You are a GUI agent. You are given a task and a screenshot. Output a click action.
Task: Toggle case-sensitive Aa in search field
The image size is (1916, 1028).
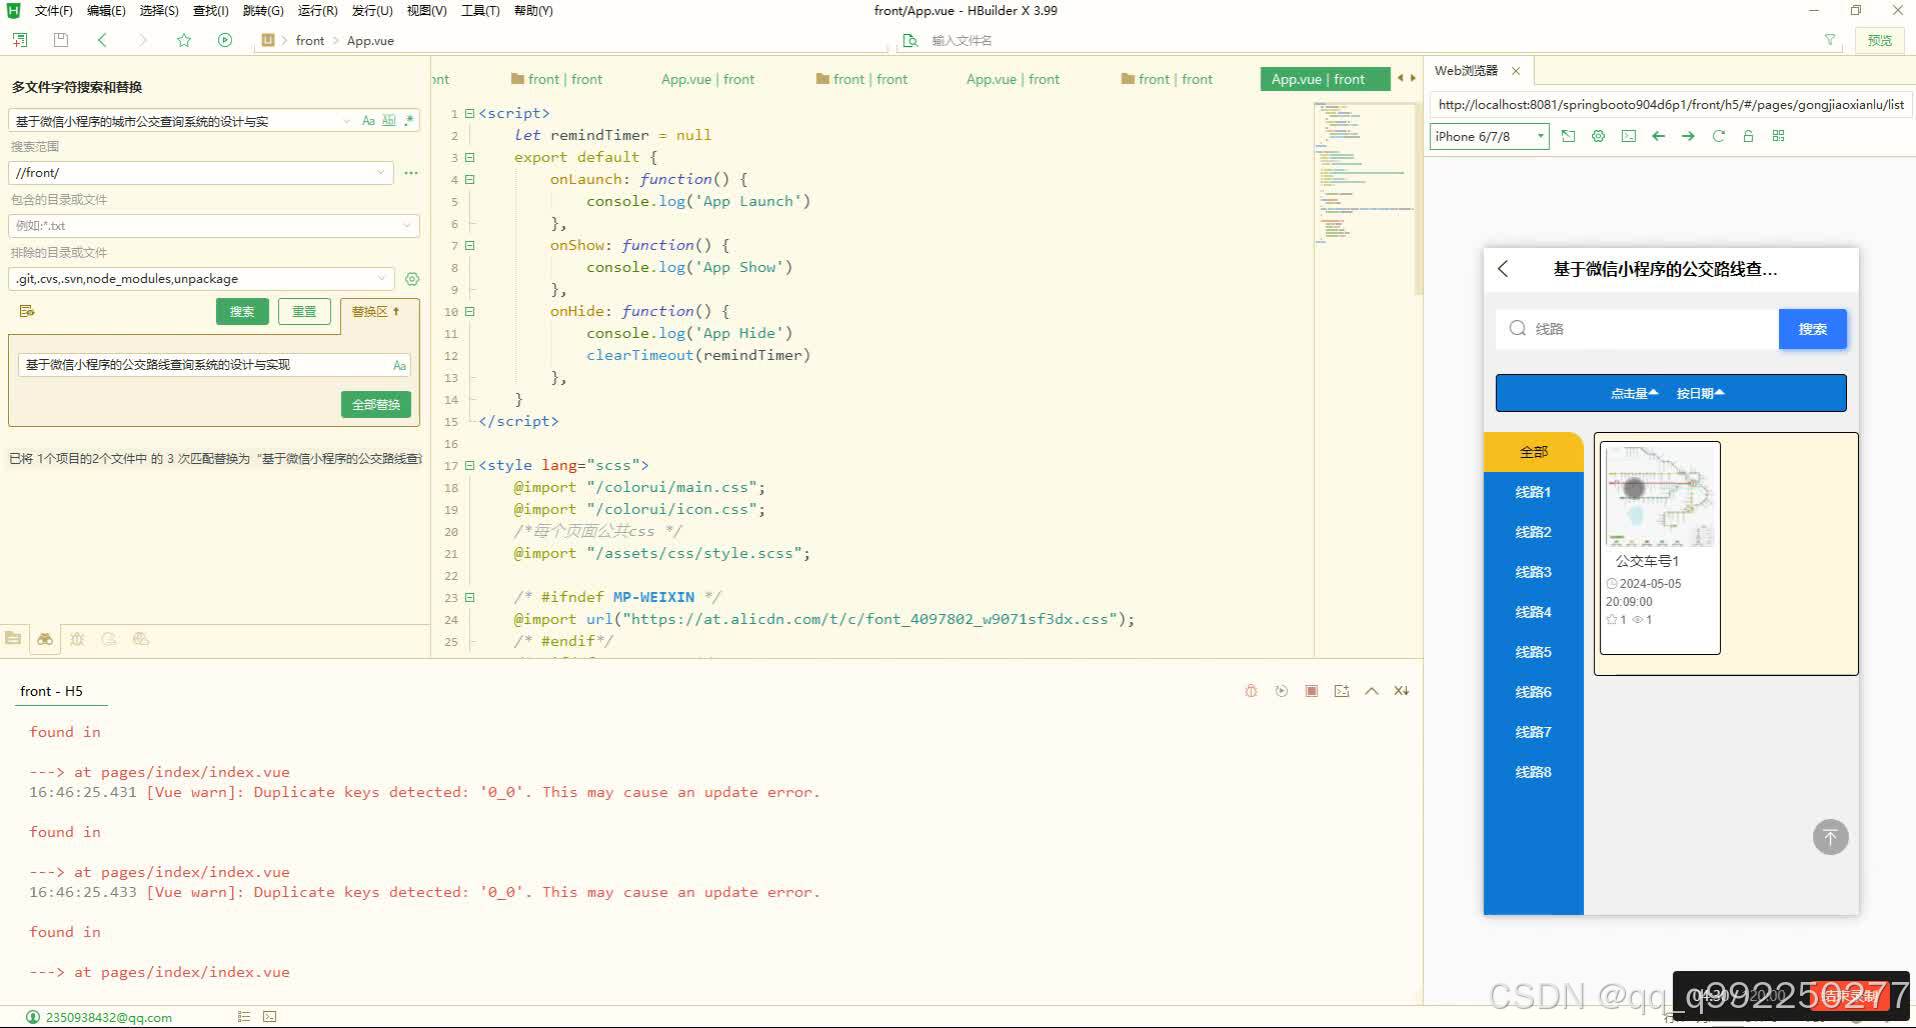[368, 121]
